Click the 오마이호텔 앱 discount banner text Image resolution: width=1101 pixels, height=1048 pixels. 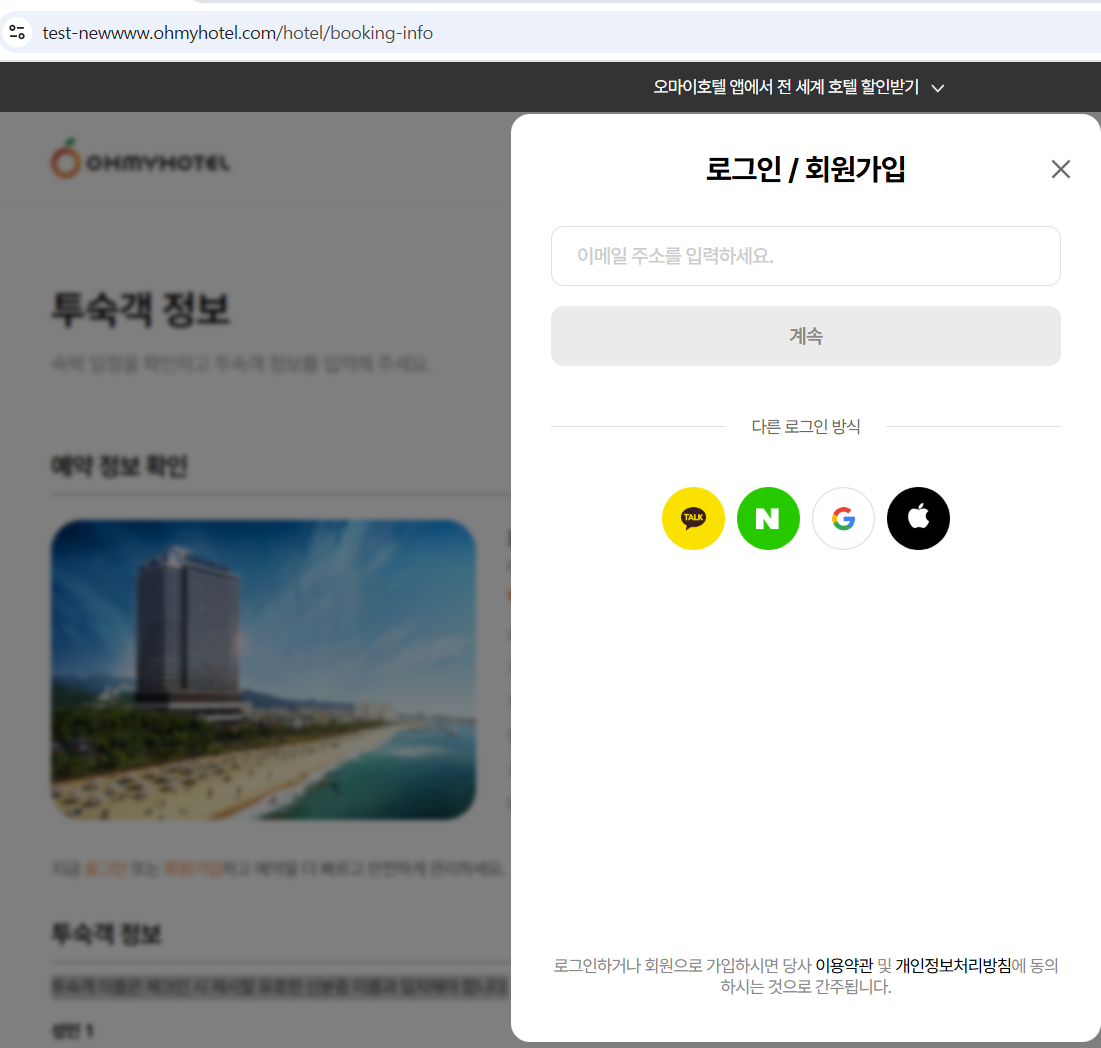tap(786, 86)
